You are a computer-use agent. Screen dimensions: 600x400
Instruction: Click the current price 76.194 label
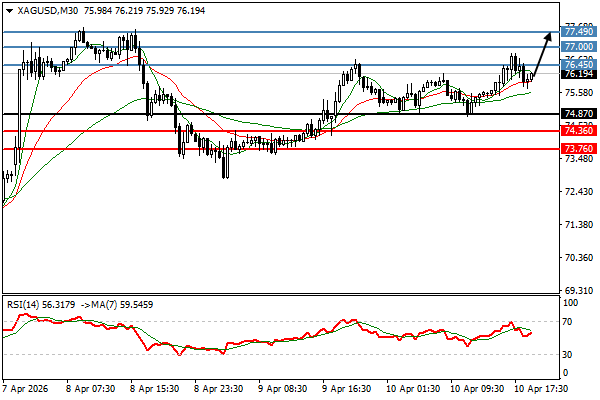[577, 75]
